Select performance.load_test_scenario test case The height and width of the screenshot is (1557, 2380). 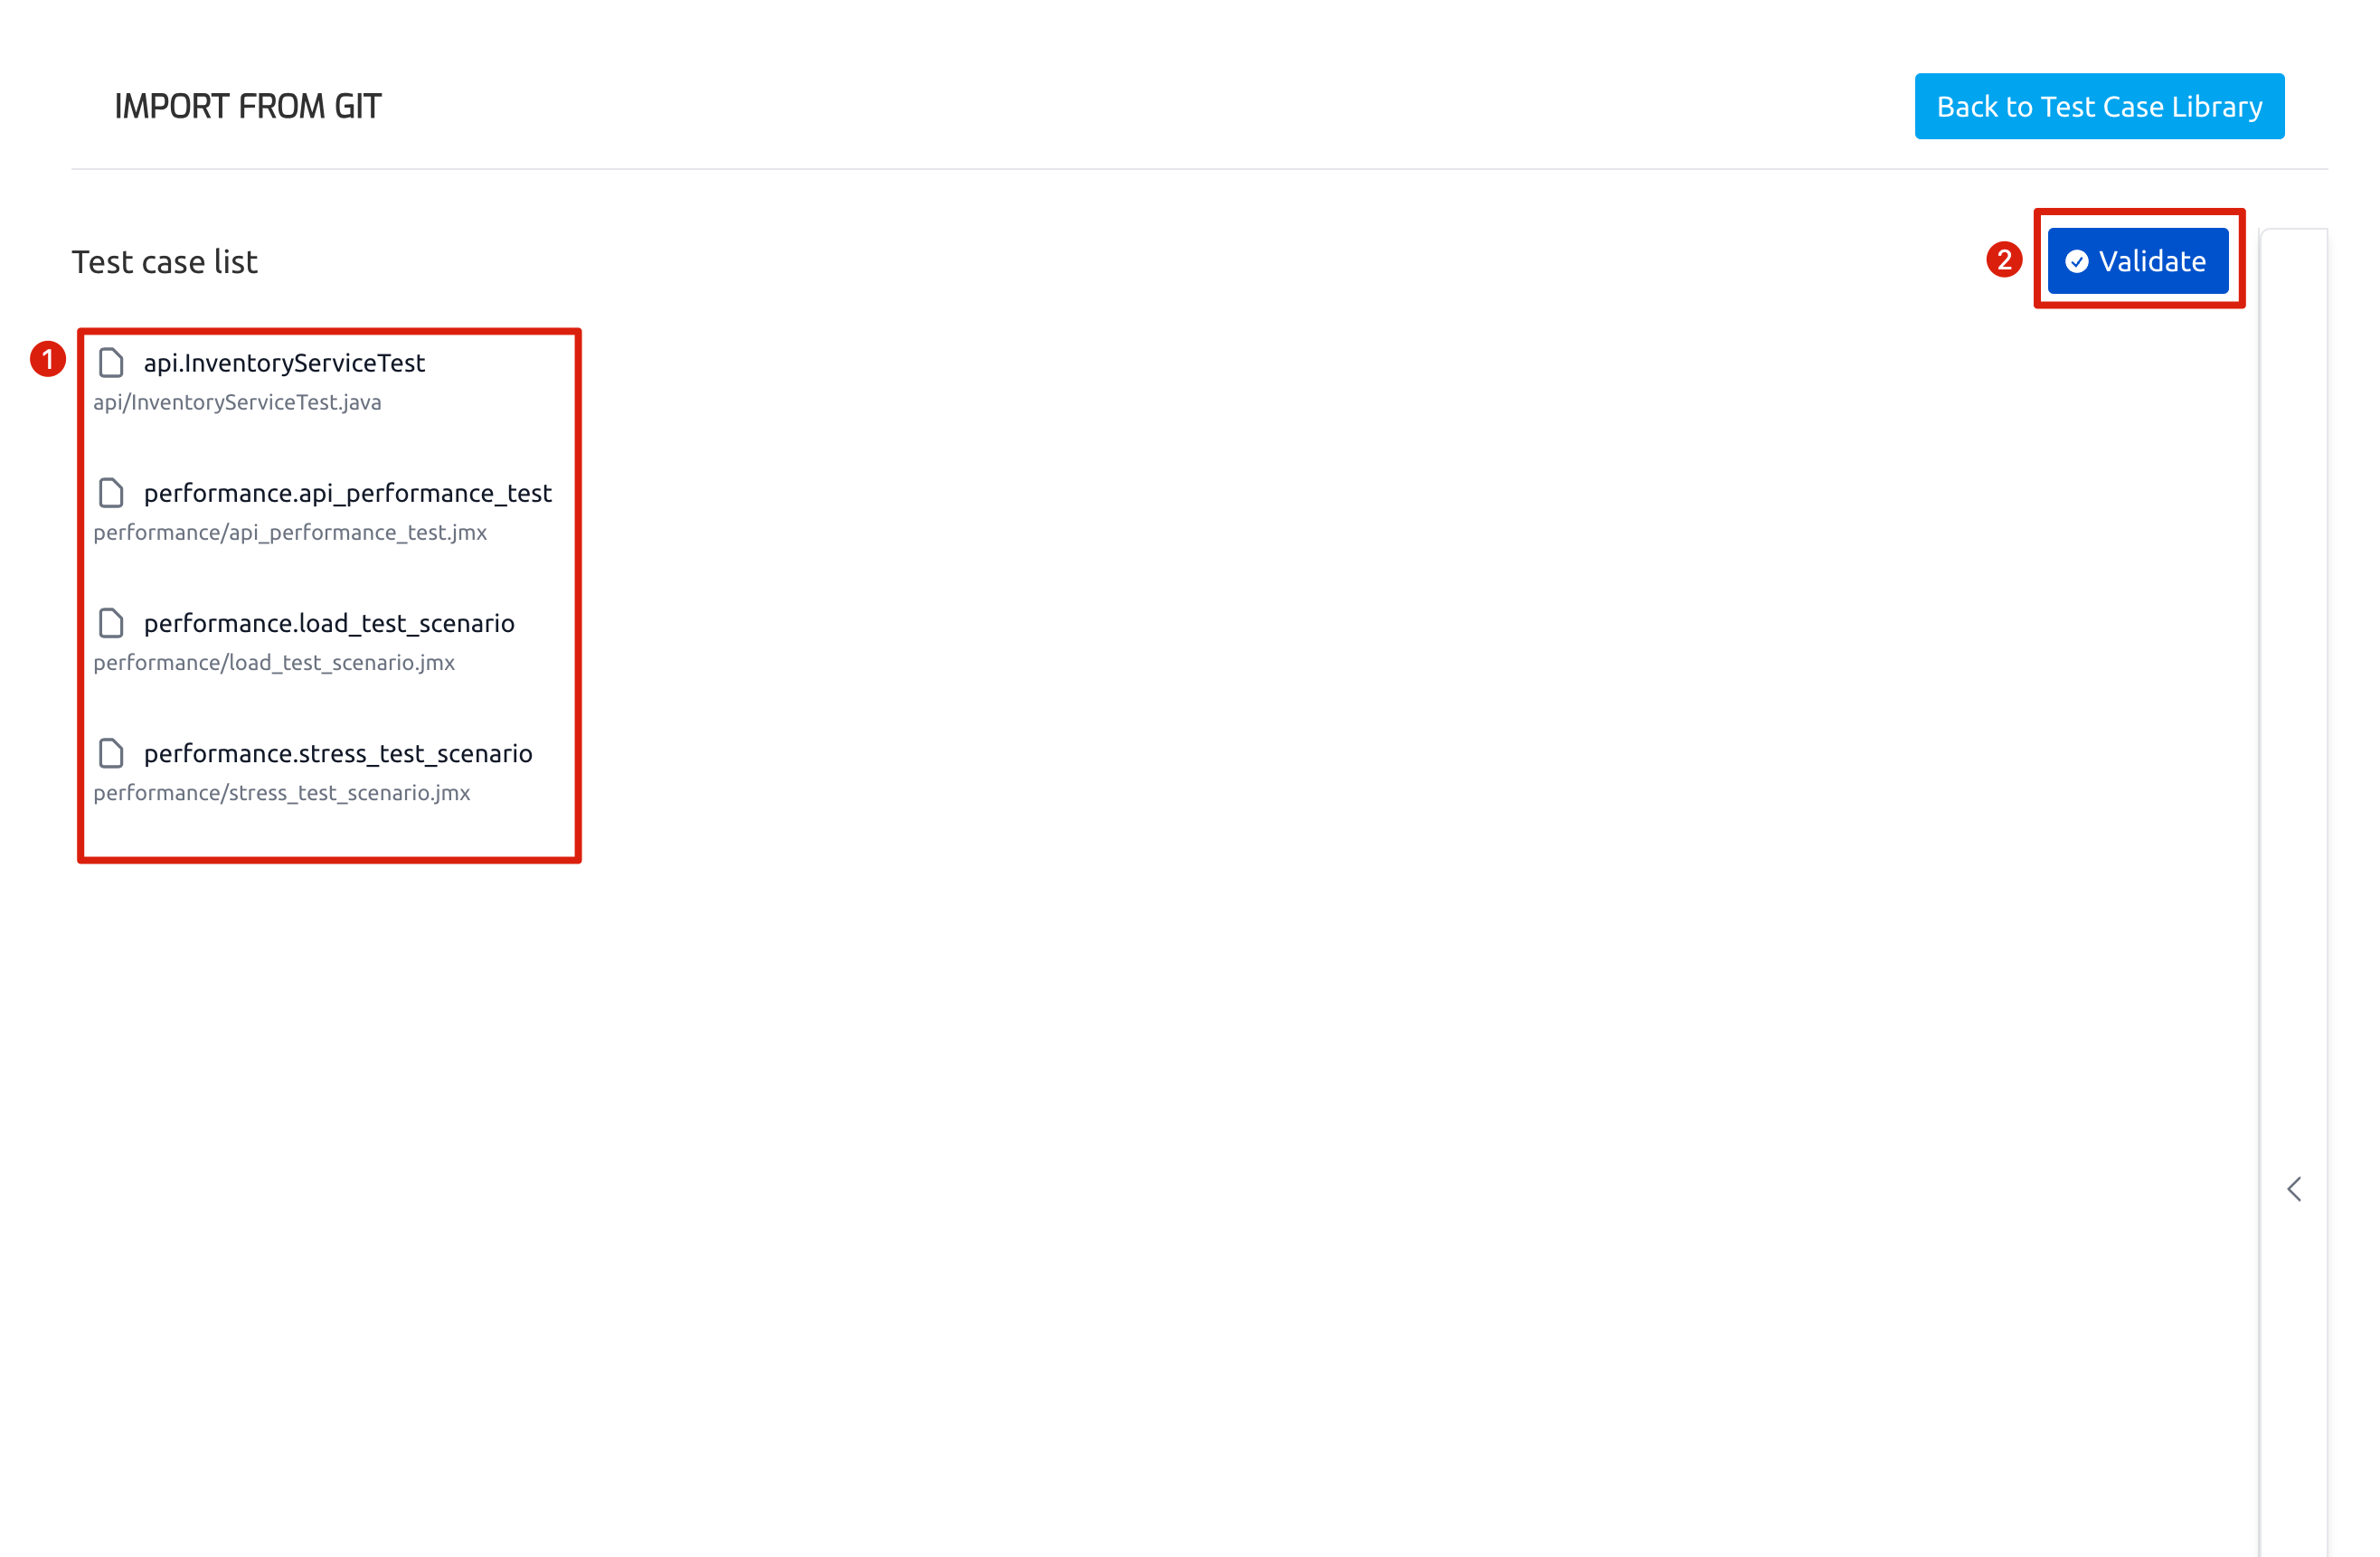tap(329, 623)
